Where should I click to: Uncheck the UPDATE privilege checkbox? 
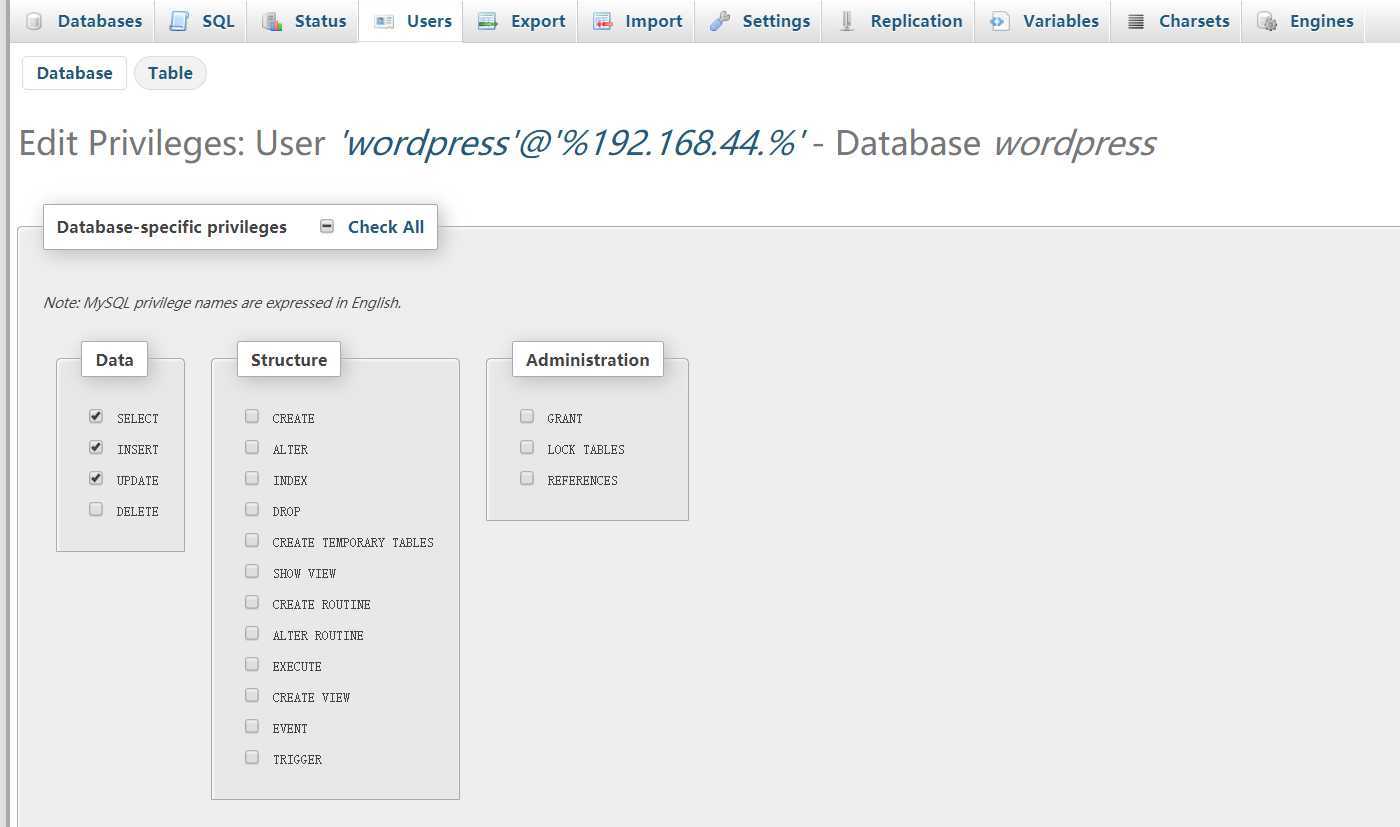96,478
